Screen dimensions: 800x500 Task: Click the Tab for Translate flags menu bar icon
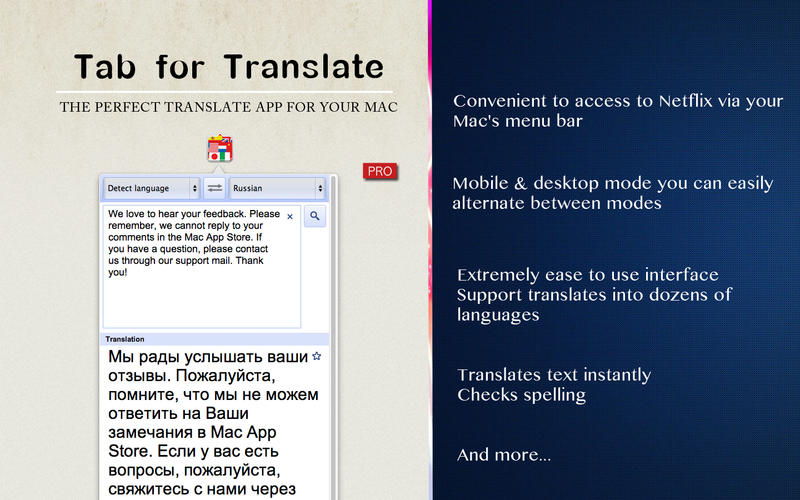220,149
